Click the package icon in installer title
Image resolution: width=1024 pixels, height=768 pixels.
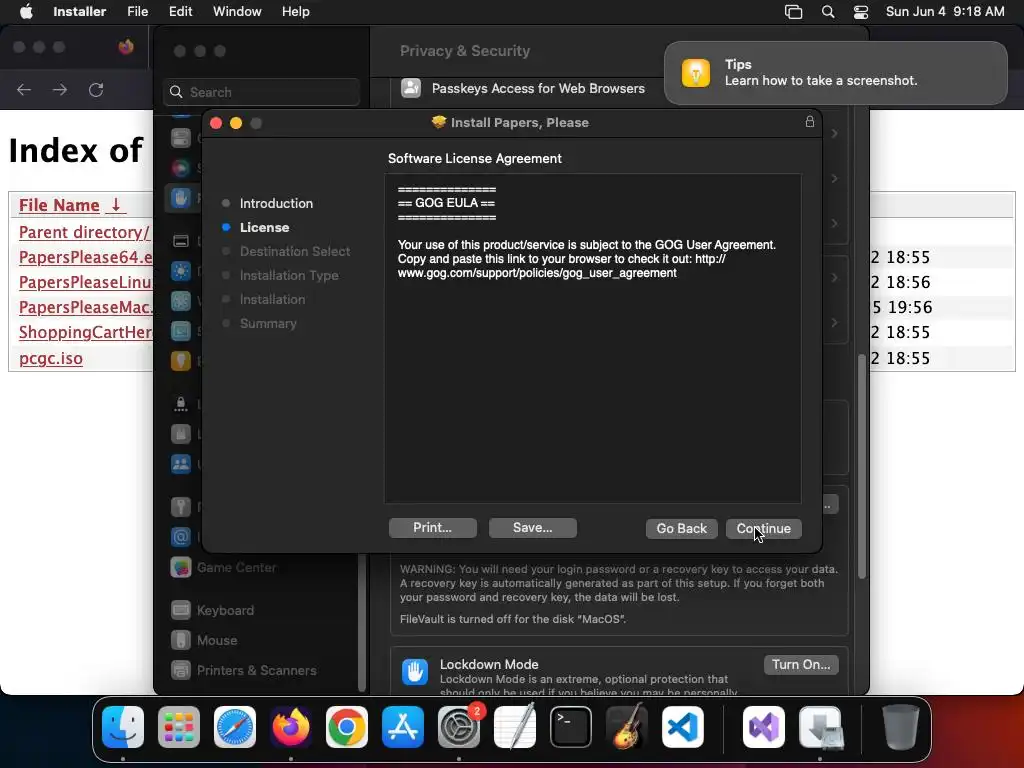point(439,122)
